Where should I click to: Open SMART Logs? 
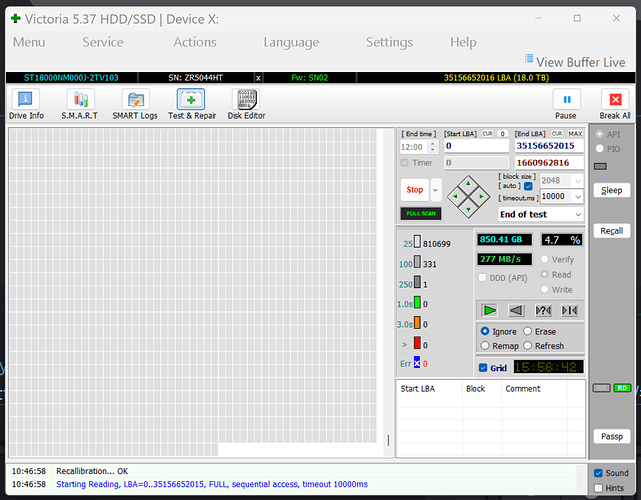pyautogui.click(x=135, y=104)
